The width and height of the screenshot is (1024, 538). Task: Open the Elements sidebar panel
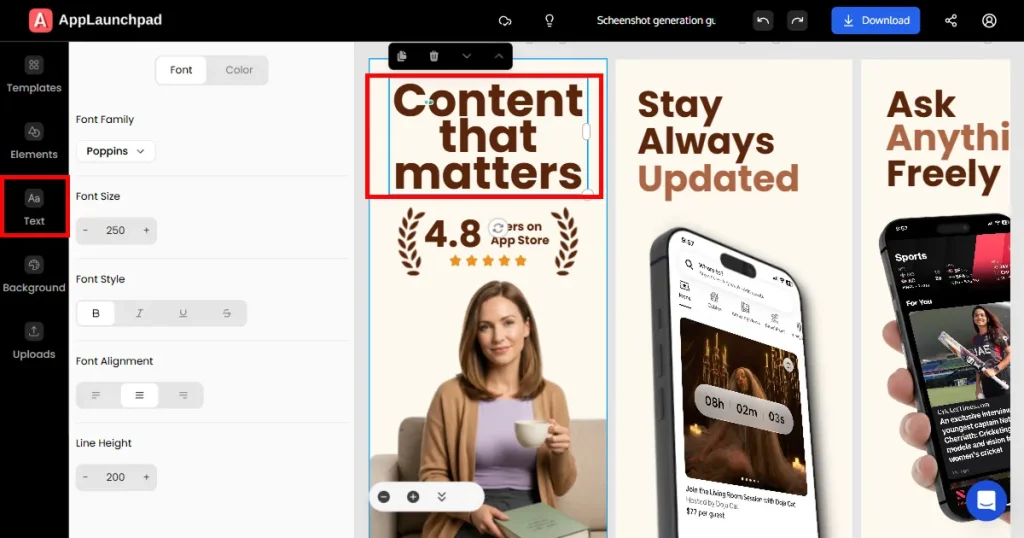click(x=34, y=142)
